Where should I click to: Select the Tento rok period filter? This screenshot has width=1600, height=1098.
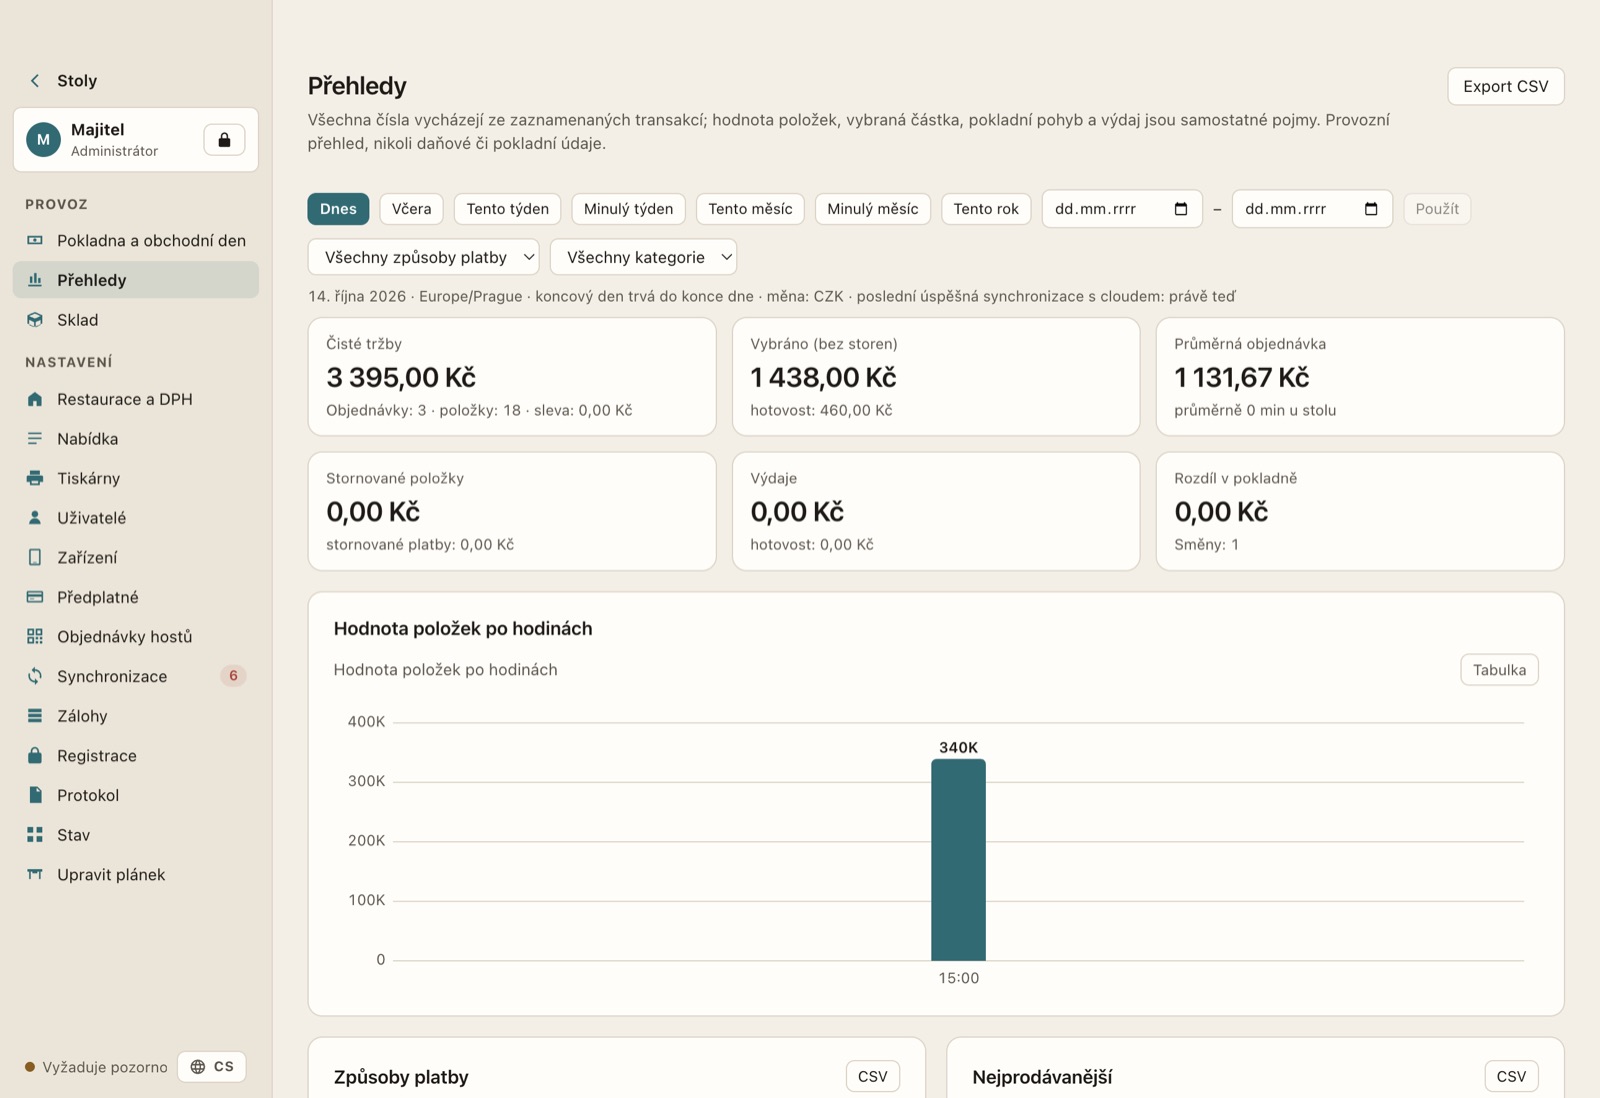986,209
